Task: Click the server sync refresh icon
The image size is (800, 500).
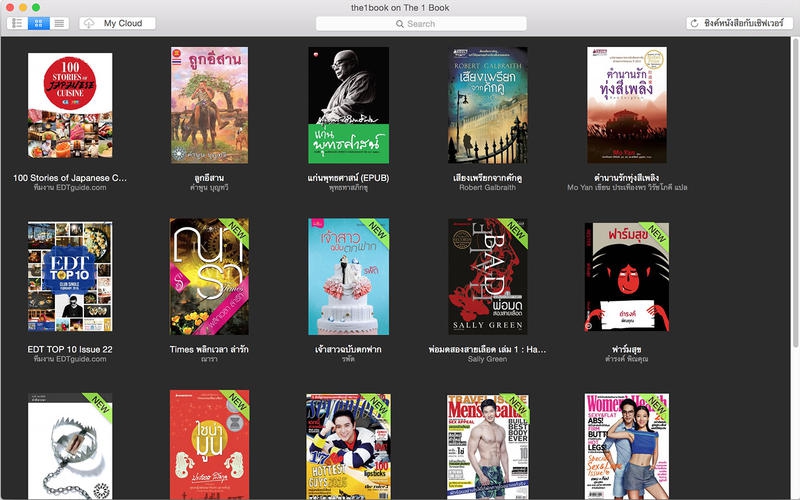Action: (694, 23)
